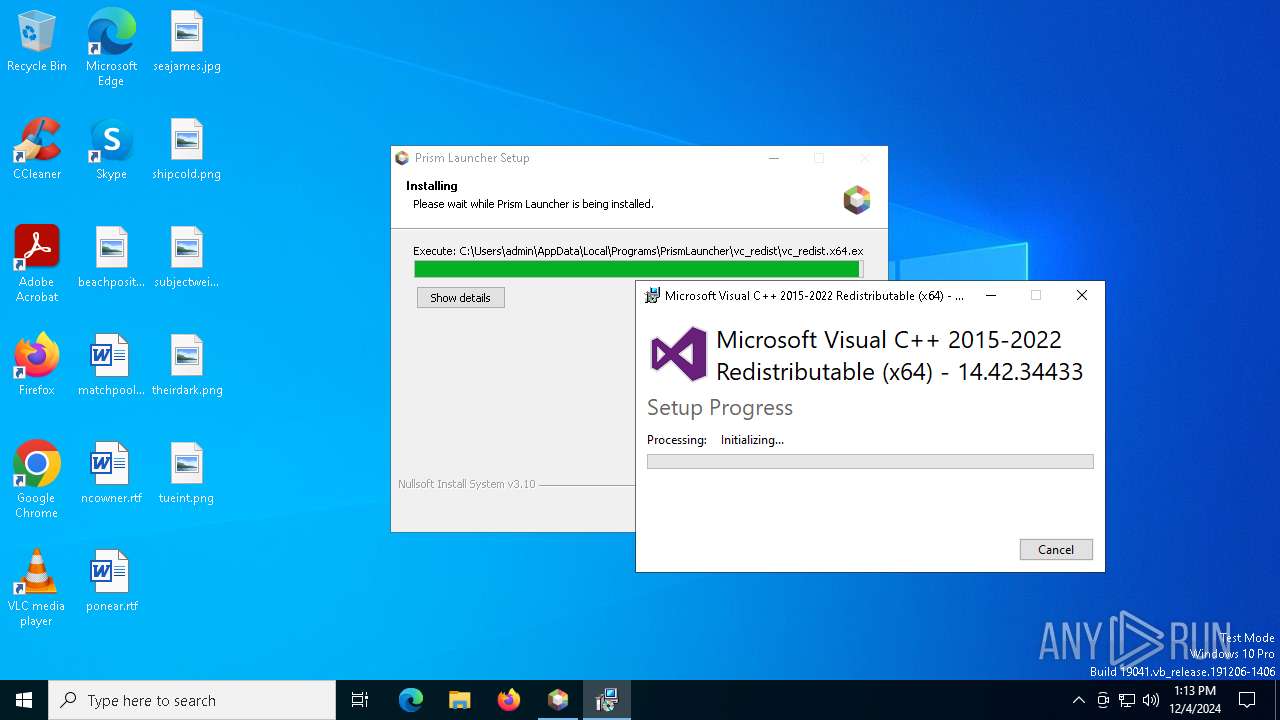Viewport: 1280px width, 720px height.
Task: Click the Prism Launcher installation progress bar
Action: (639, 269)
